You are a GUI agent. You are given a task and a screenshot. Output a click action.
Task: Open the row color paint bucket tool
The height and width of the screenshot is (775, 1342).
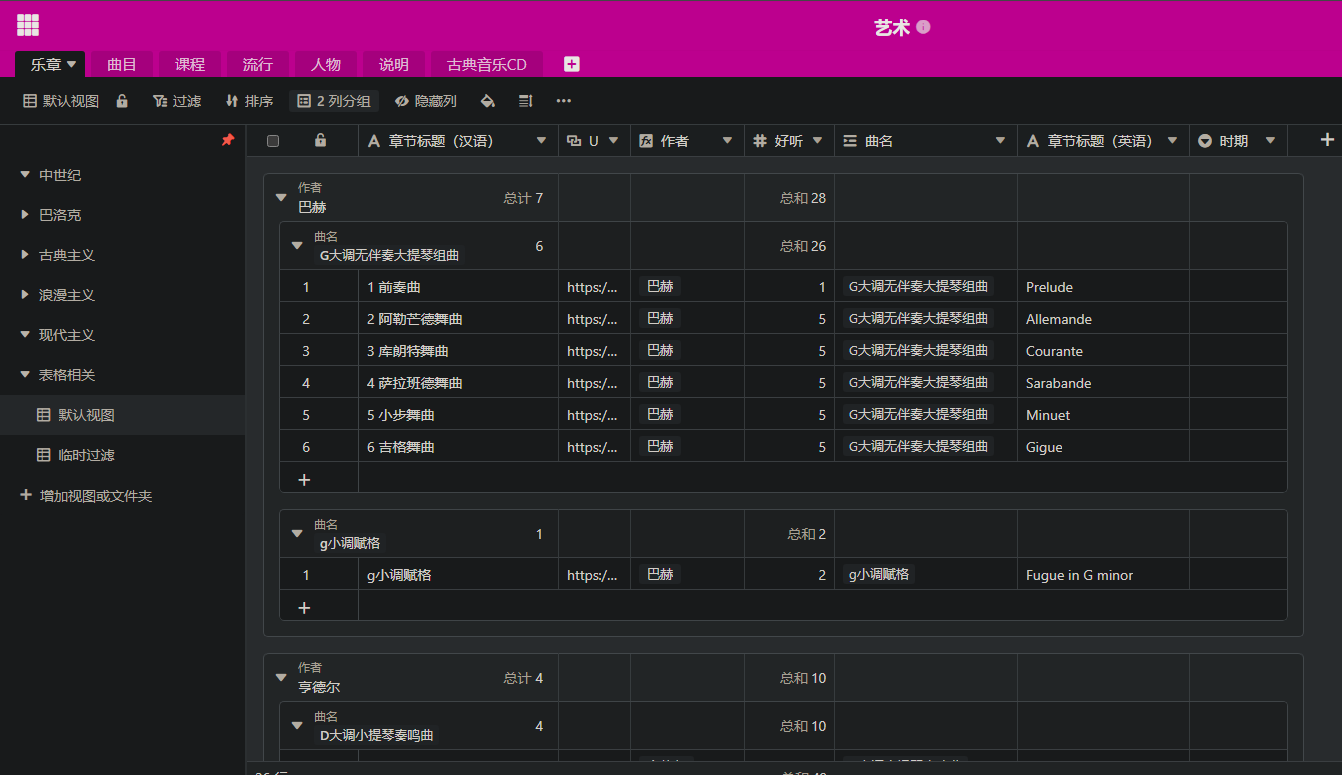pyautogui.click(x=487, y=101)
